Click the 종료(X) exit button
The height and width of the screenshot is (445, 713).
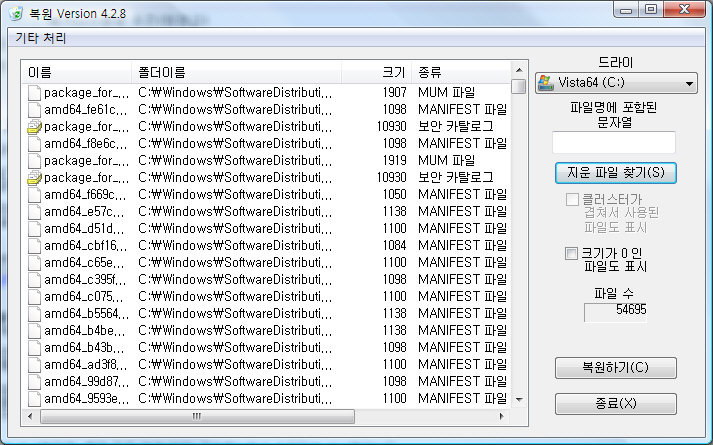tap(616, 404)
